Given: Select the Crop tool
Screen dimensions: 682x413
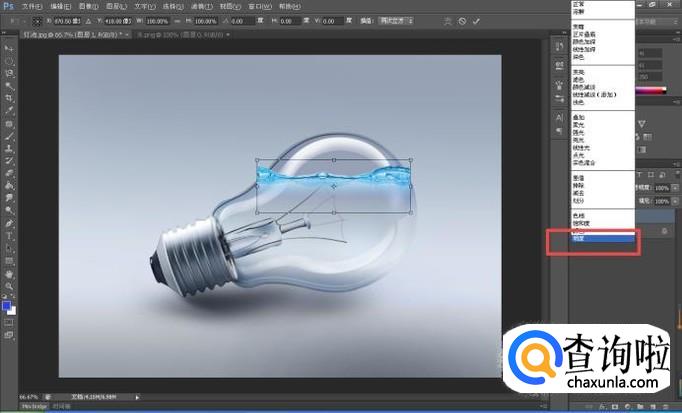Looking at the screenshot, I should pyautogui.click(x=9, y=99).
